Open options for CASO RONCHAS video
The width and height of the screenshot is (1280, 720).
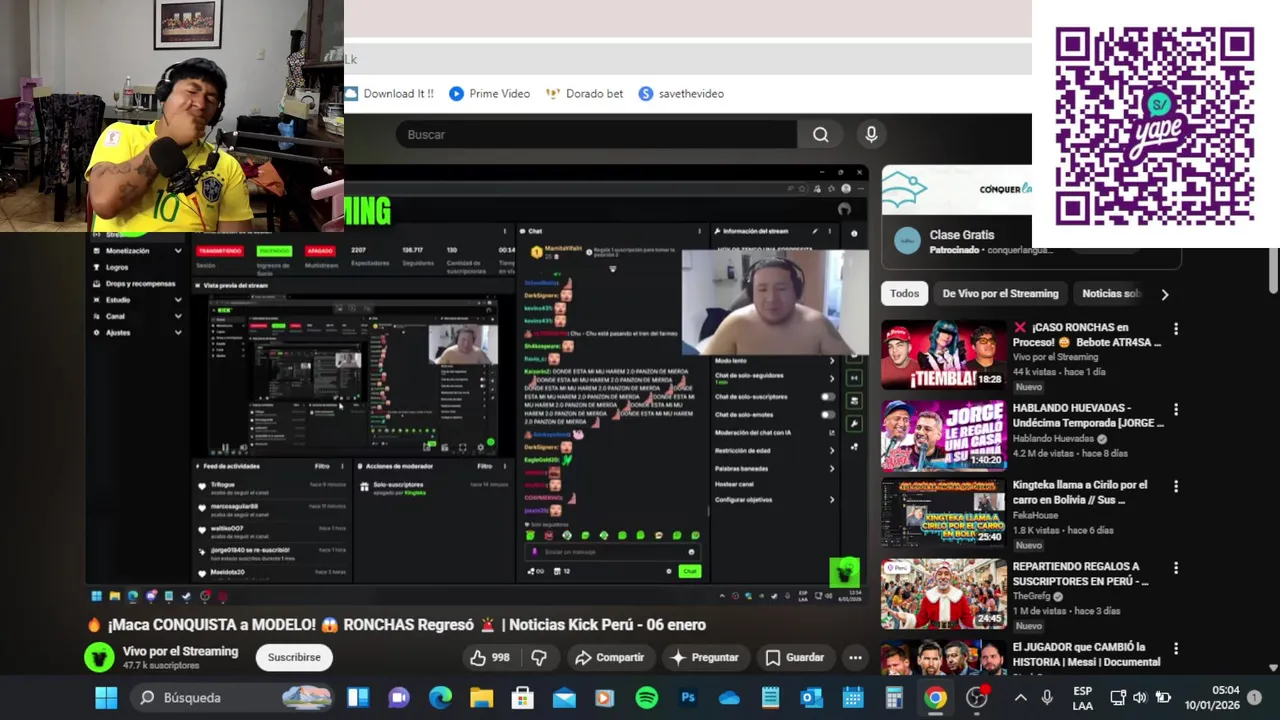[x=1176, y=328]
